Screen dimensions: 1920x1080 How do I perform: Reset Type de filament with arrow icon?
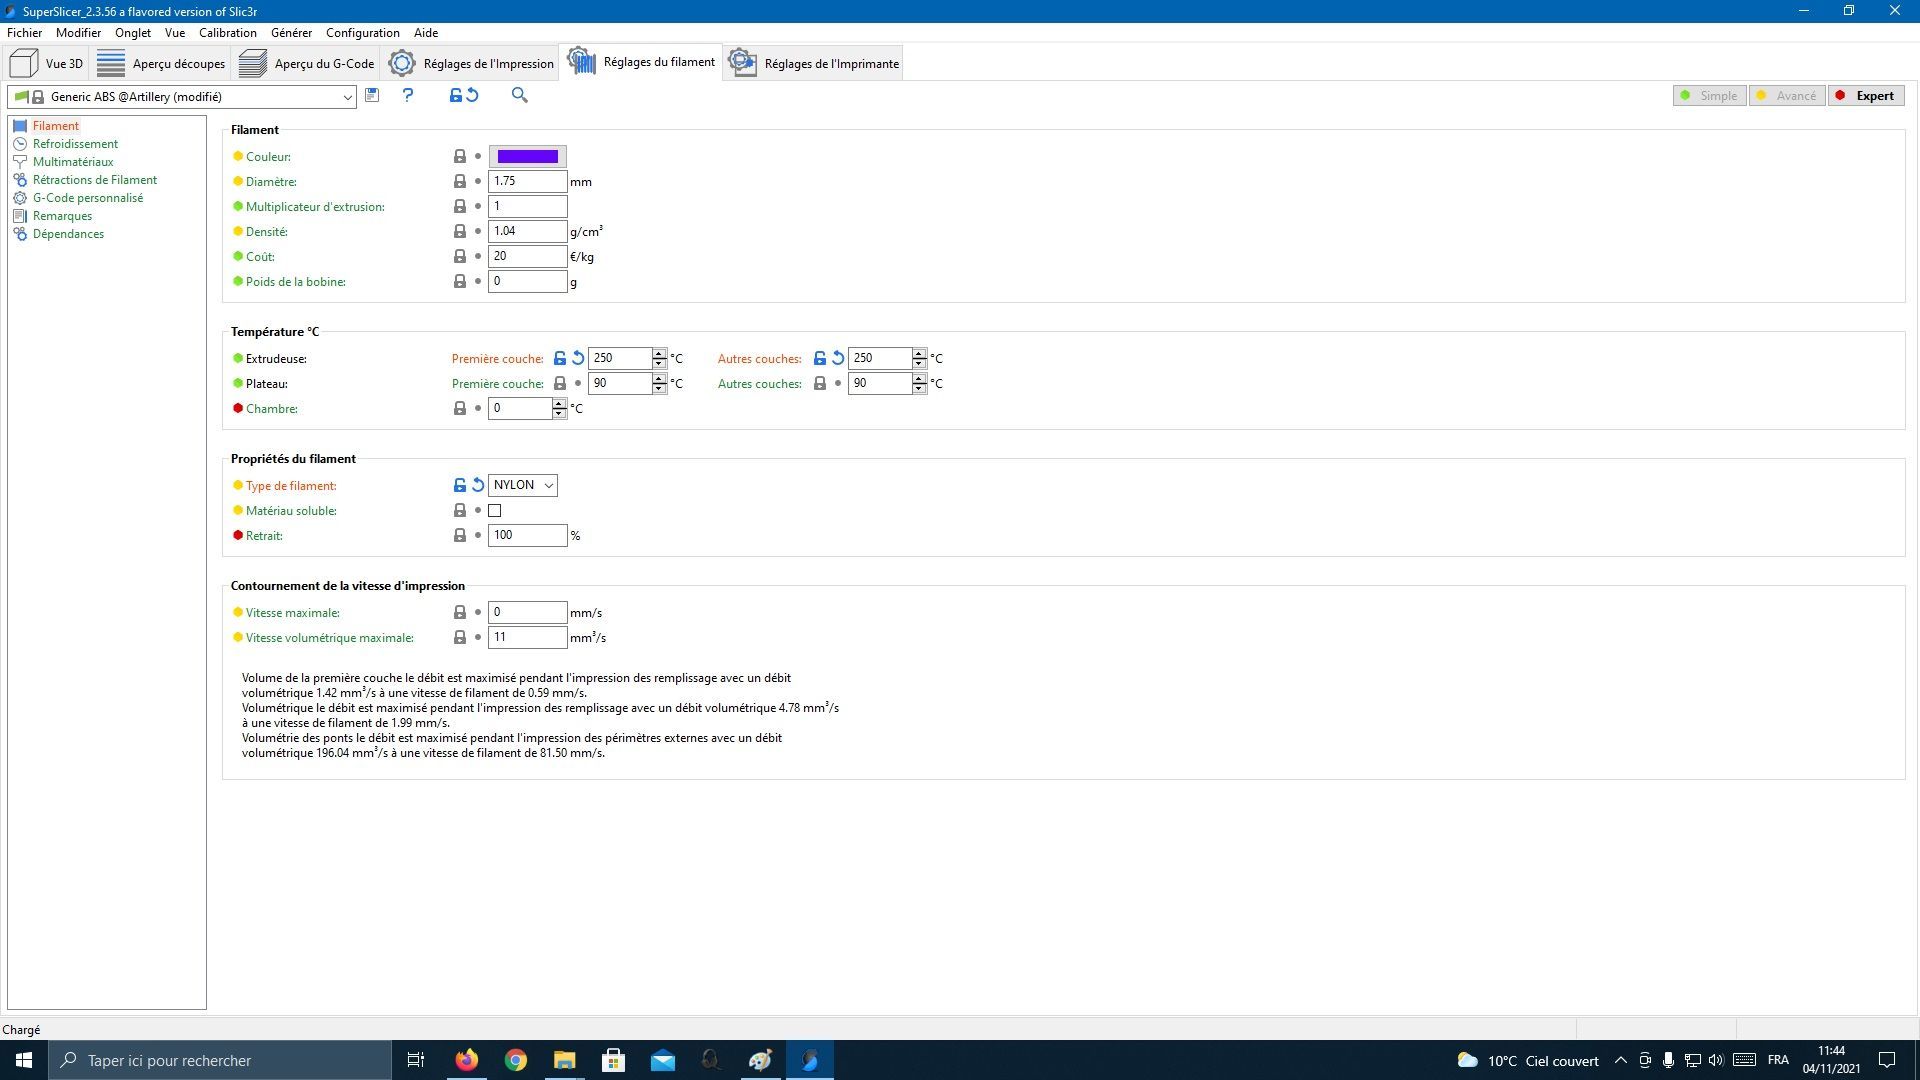tap(478, 485)
